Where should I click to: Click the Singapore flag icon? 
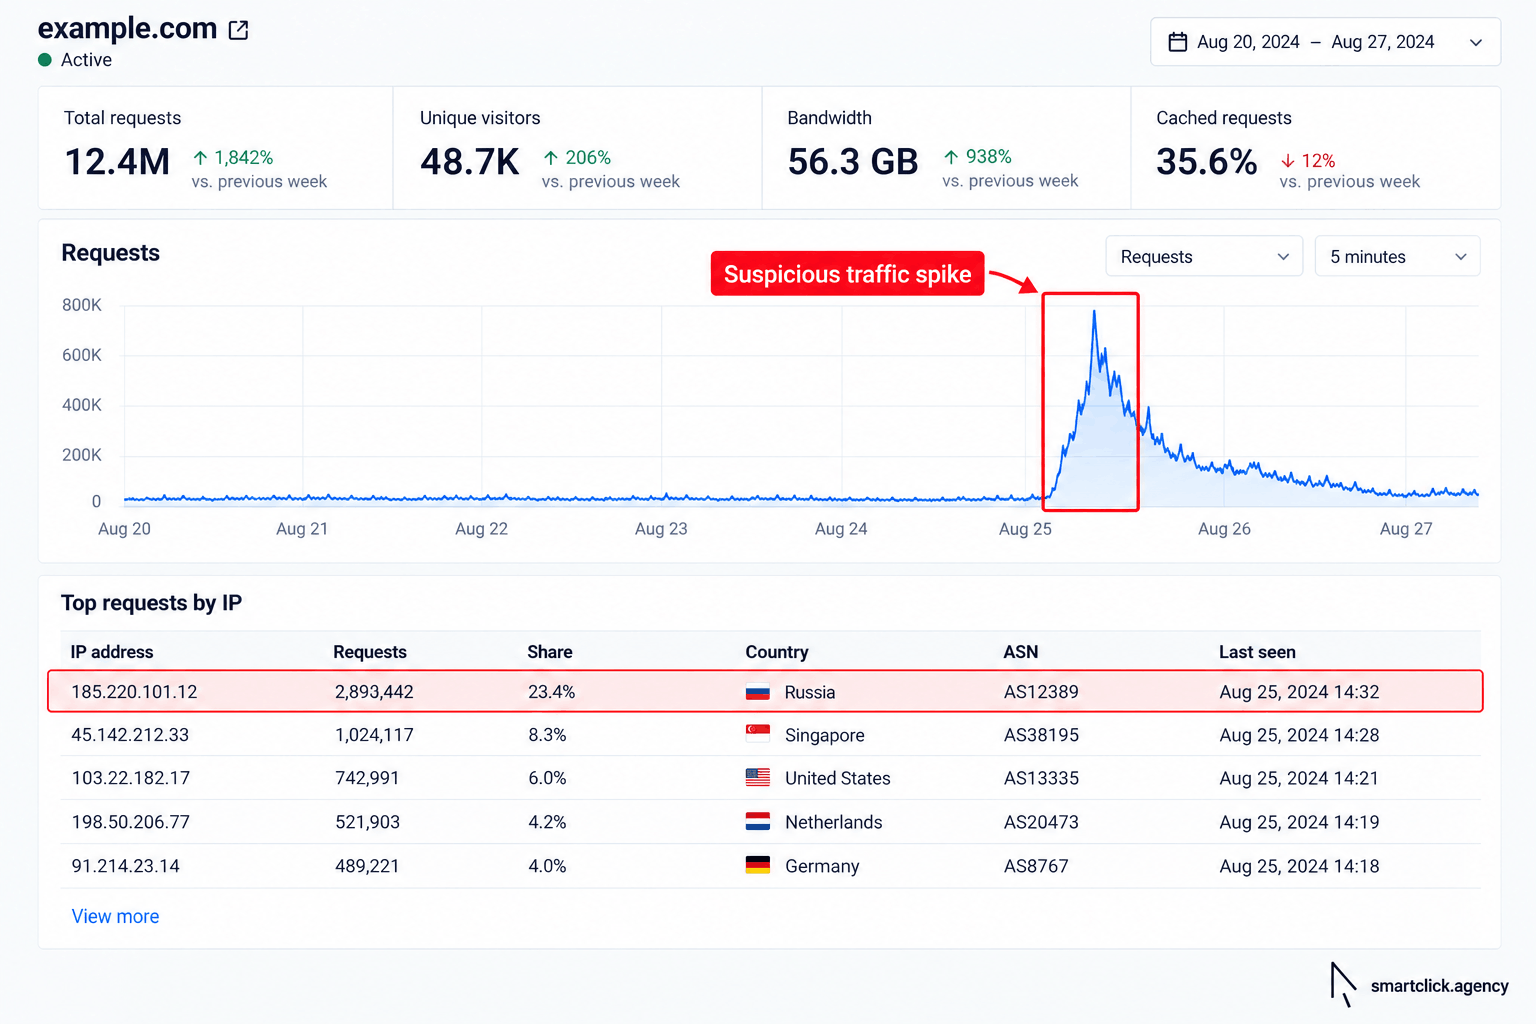click(758, 734)
